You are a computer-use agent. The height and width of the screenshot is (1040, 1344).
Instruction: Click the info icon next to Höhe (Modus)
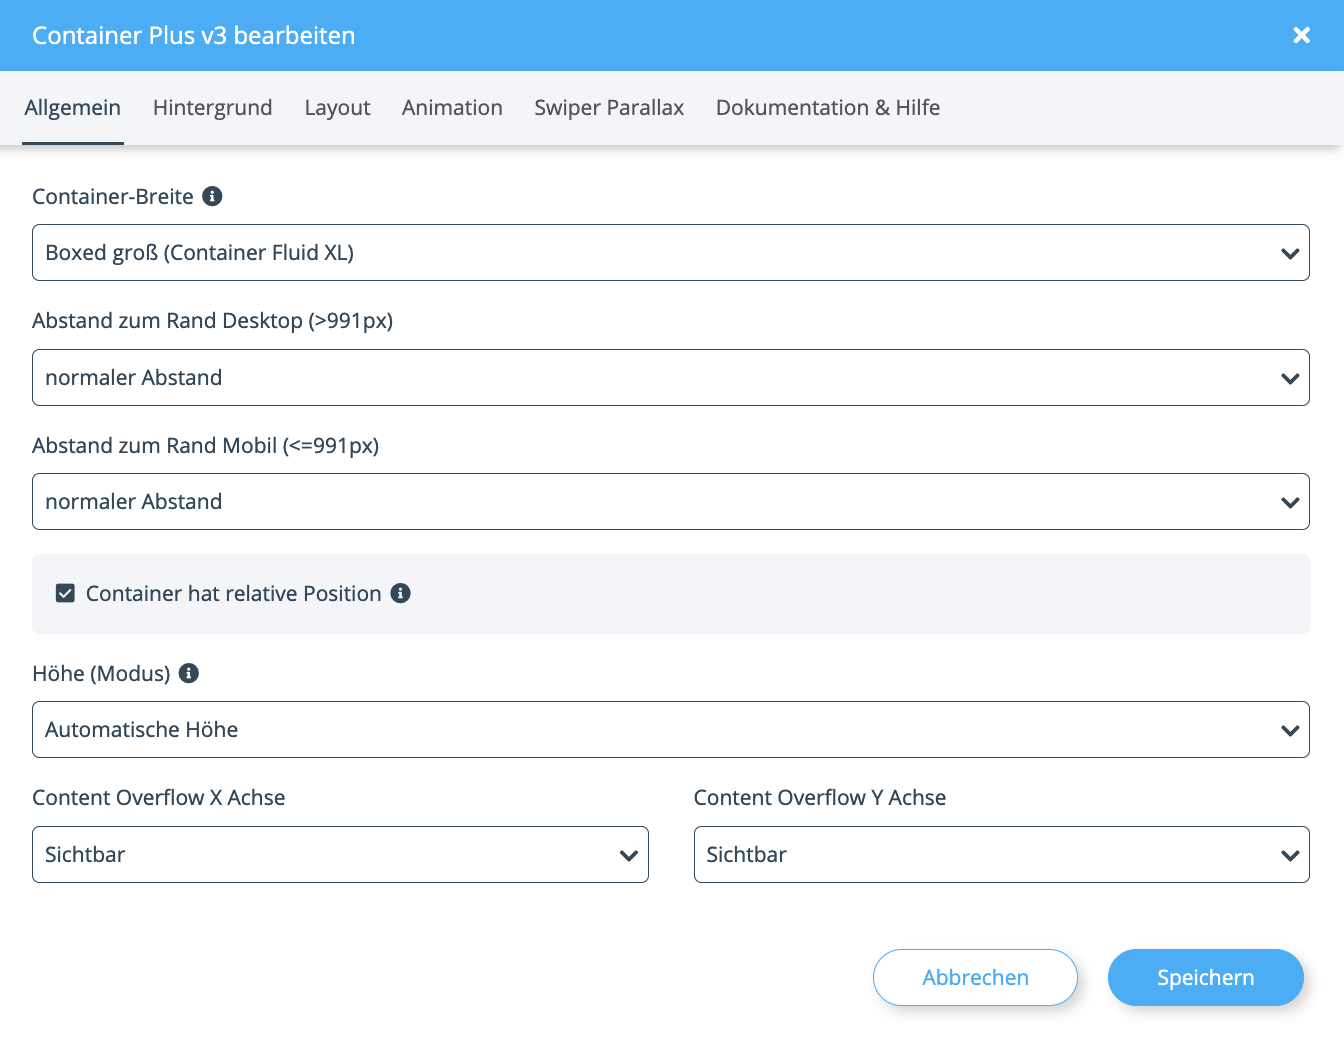189,673
